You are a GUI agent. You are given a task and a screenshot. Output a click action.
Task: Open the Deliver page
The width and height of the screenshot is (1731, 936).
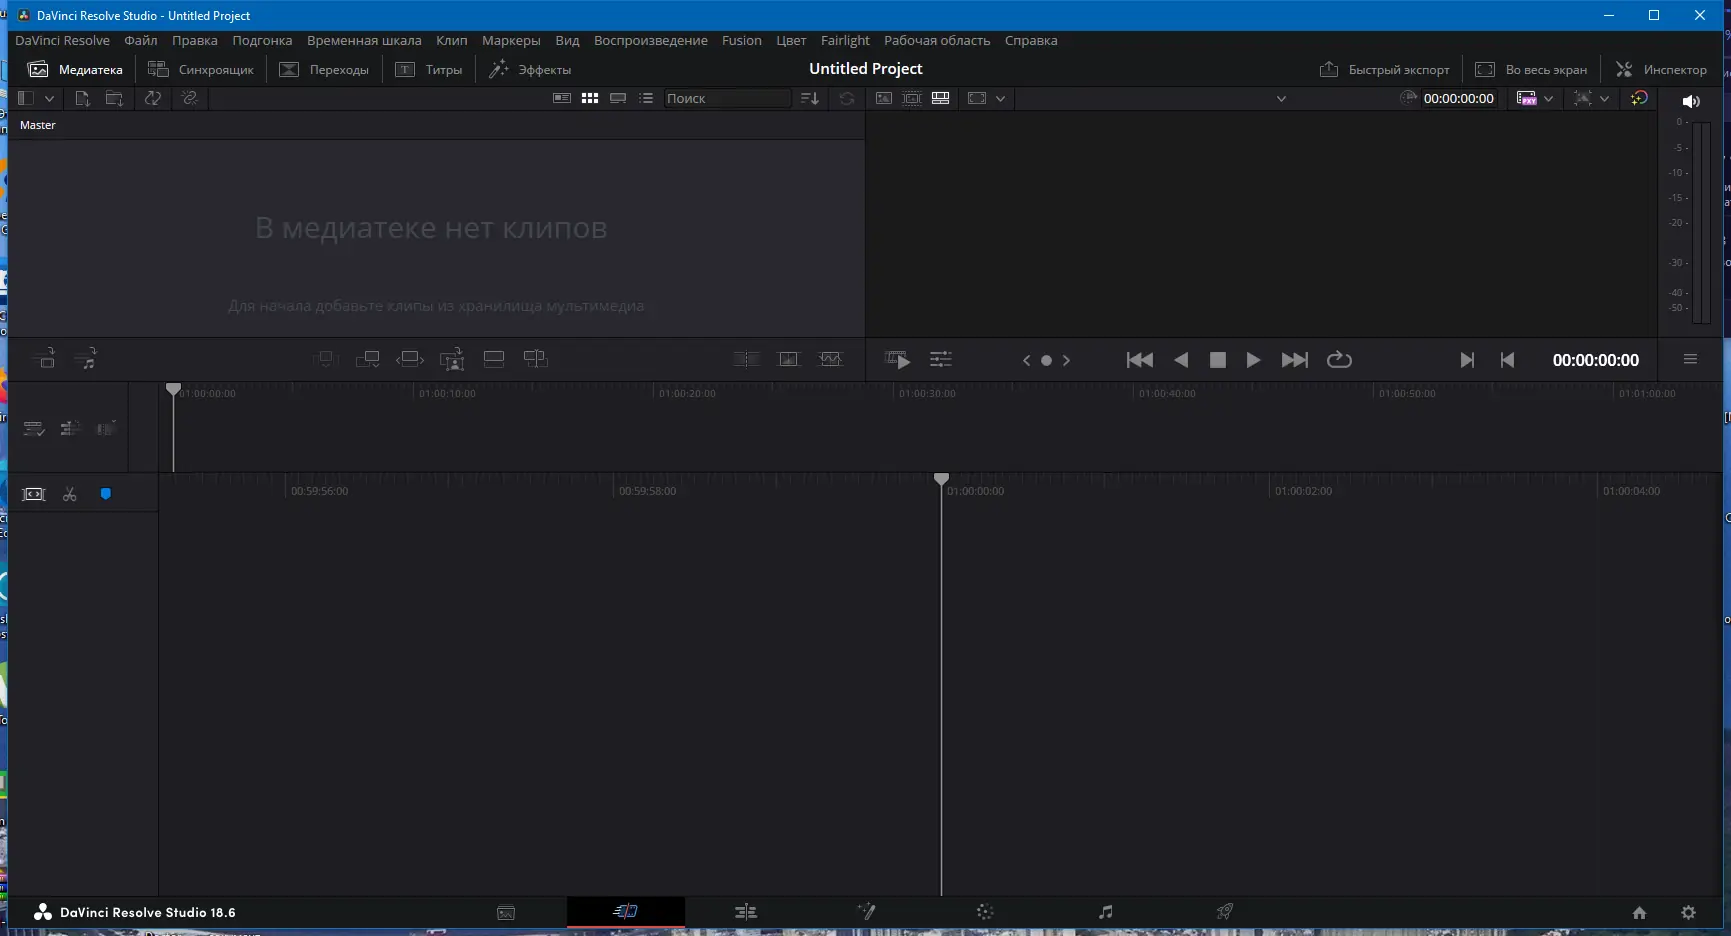pos(1223,911)
